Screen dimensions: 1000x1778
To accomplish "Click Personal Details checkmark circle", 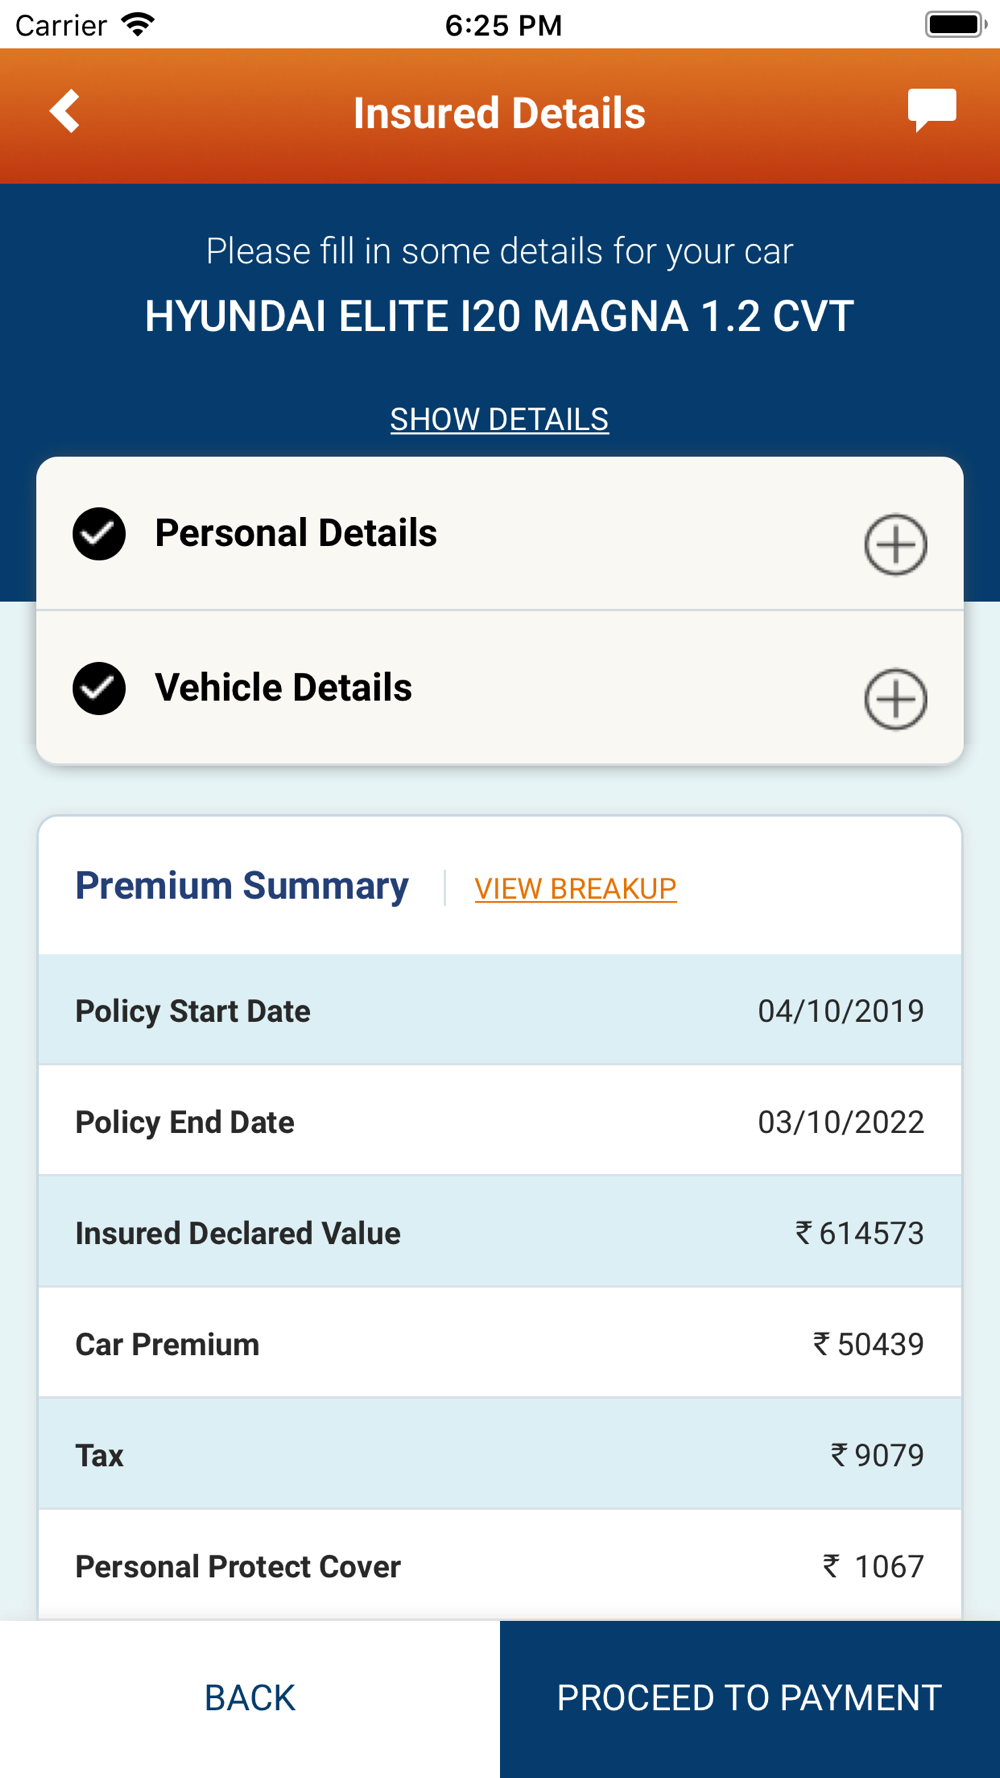I will coord(99,534).
